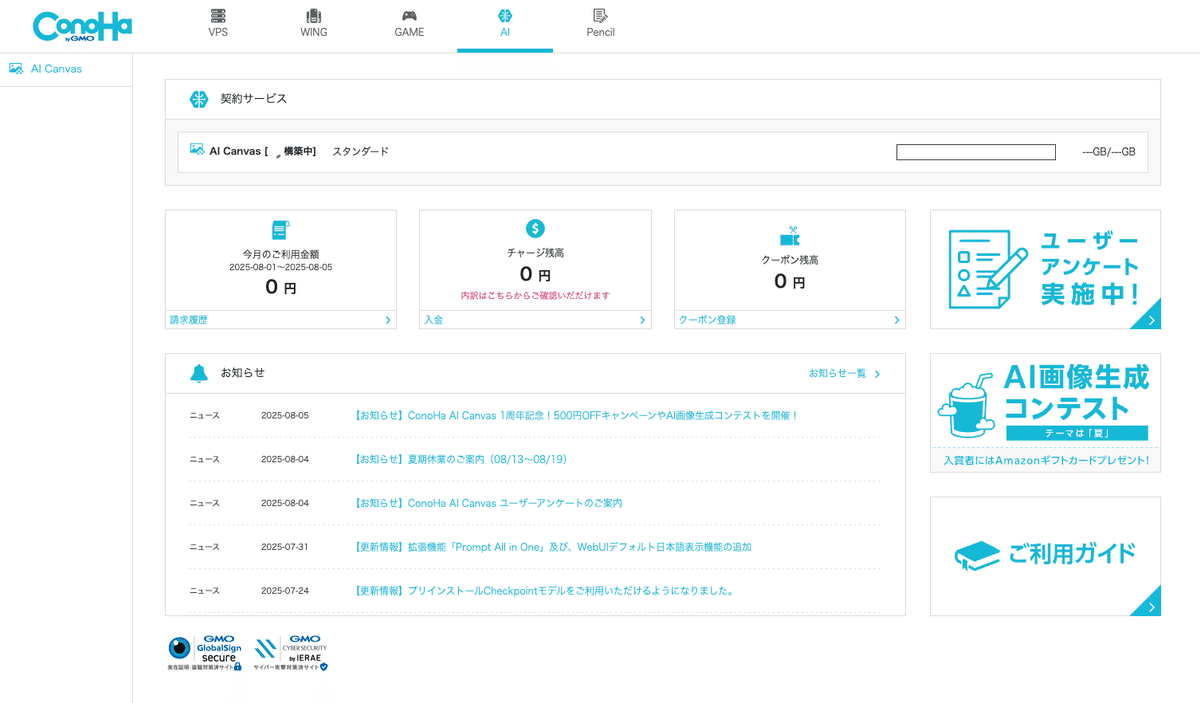Open the 1周年記念 500円OFF campaign news
1200x703 pixels.
tap(577, 415)
